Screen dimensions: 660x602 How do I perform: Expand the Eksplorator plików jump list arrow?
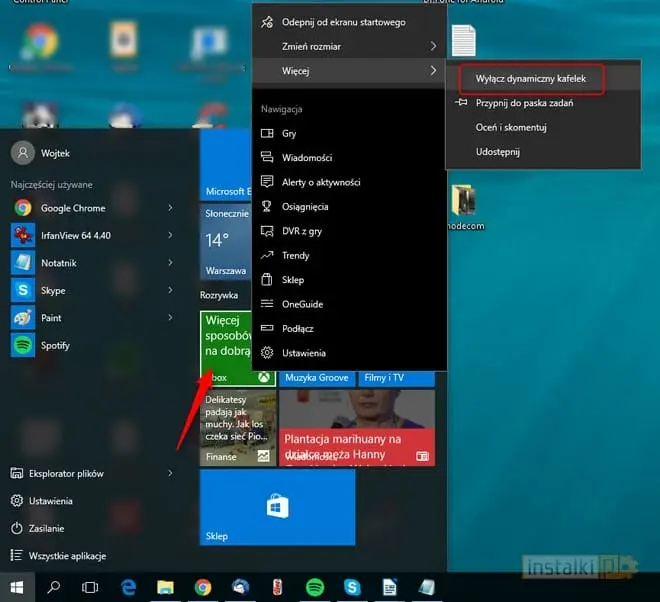(171, 474)
